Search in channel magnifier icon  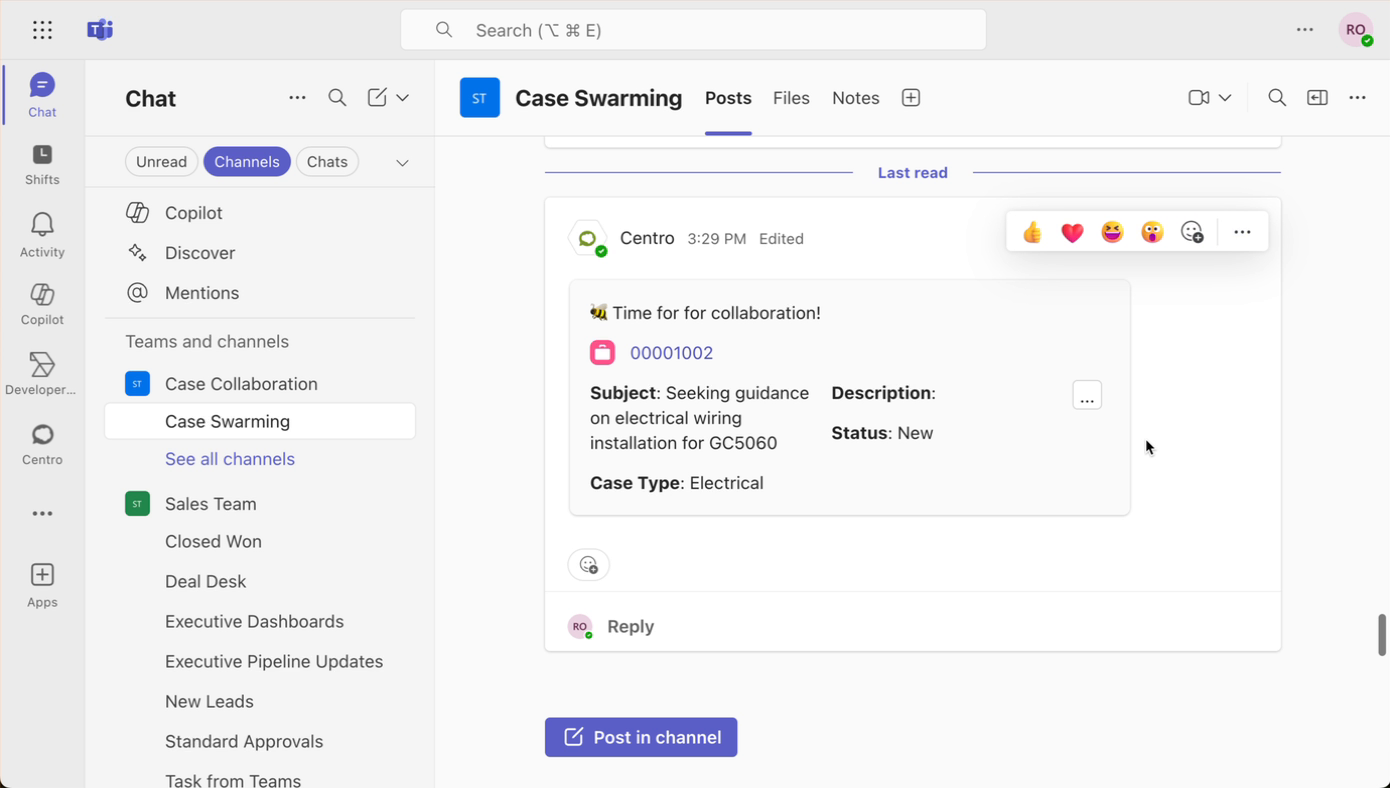pyautogui.click(x=1277, y=98)
